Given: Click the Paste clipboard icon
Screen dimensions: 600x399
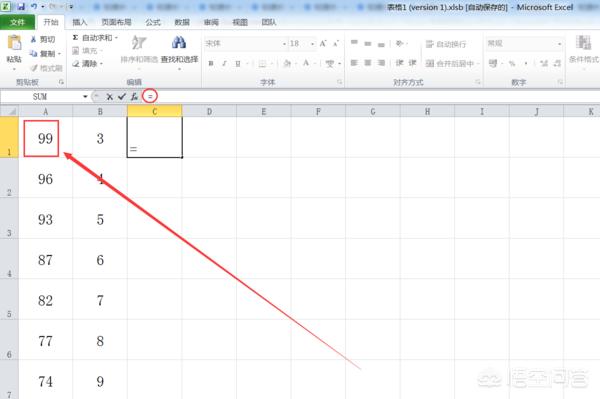Looking at the screenshot, I should (x=14, y=43).
